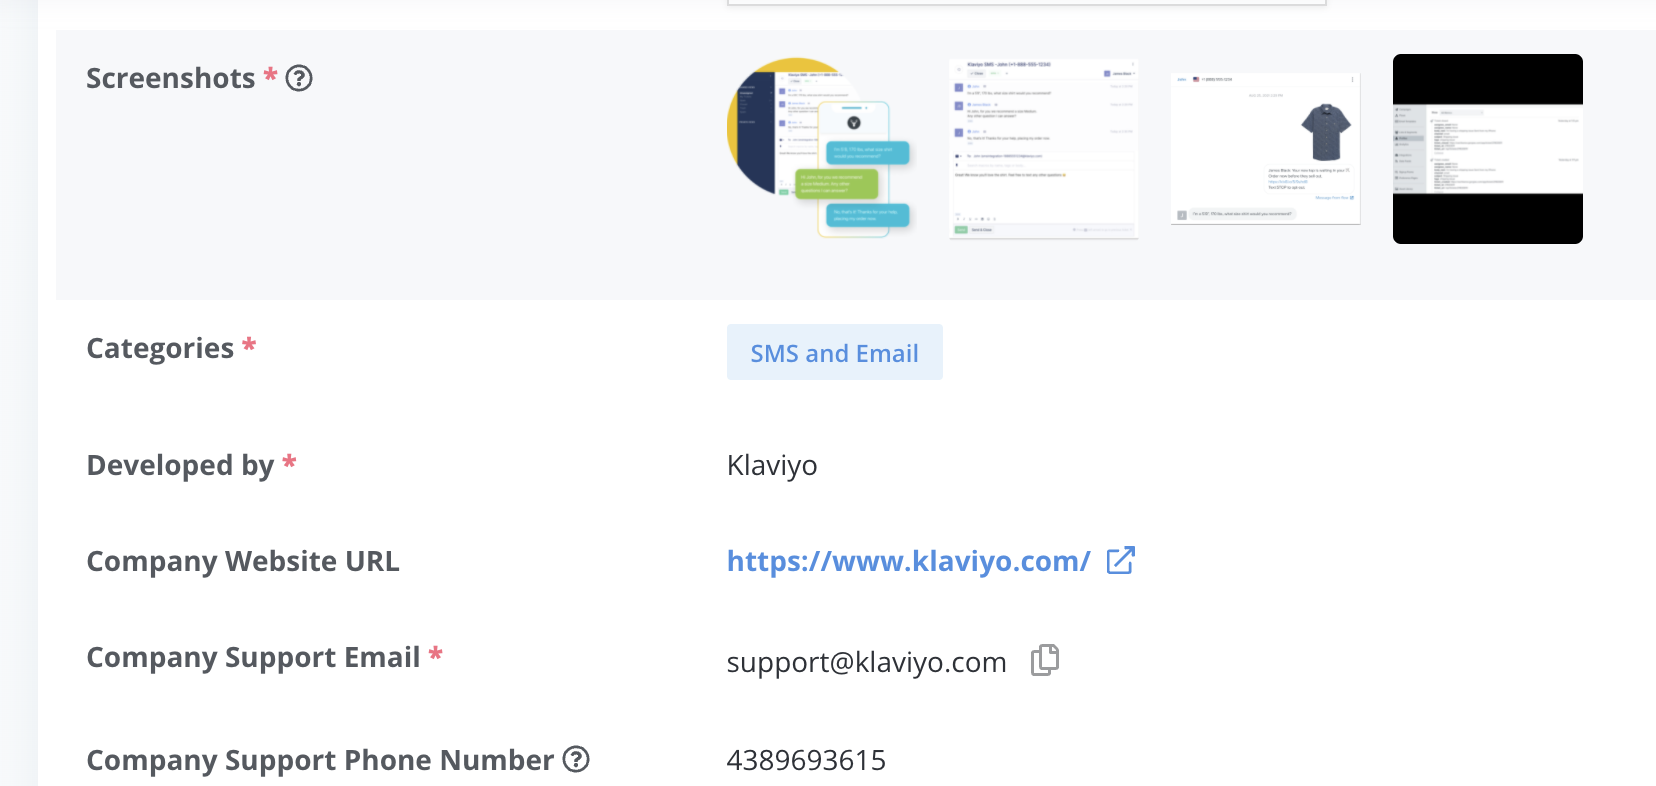1656x786 pixels.
Task: Click the Screenshots field label
Action: tap(171, 78)
